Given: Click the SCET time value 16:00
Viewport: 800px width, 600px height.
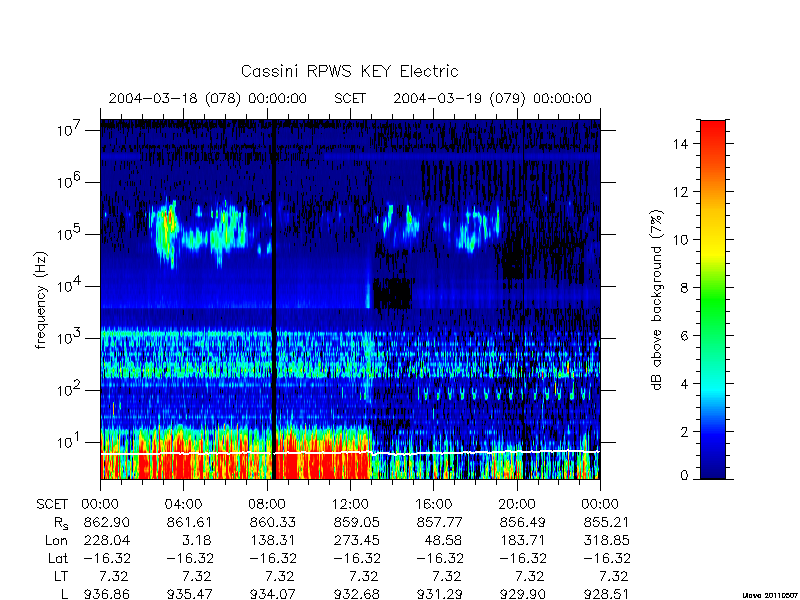Looking at the screenshot, I should pos(433,504).
